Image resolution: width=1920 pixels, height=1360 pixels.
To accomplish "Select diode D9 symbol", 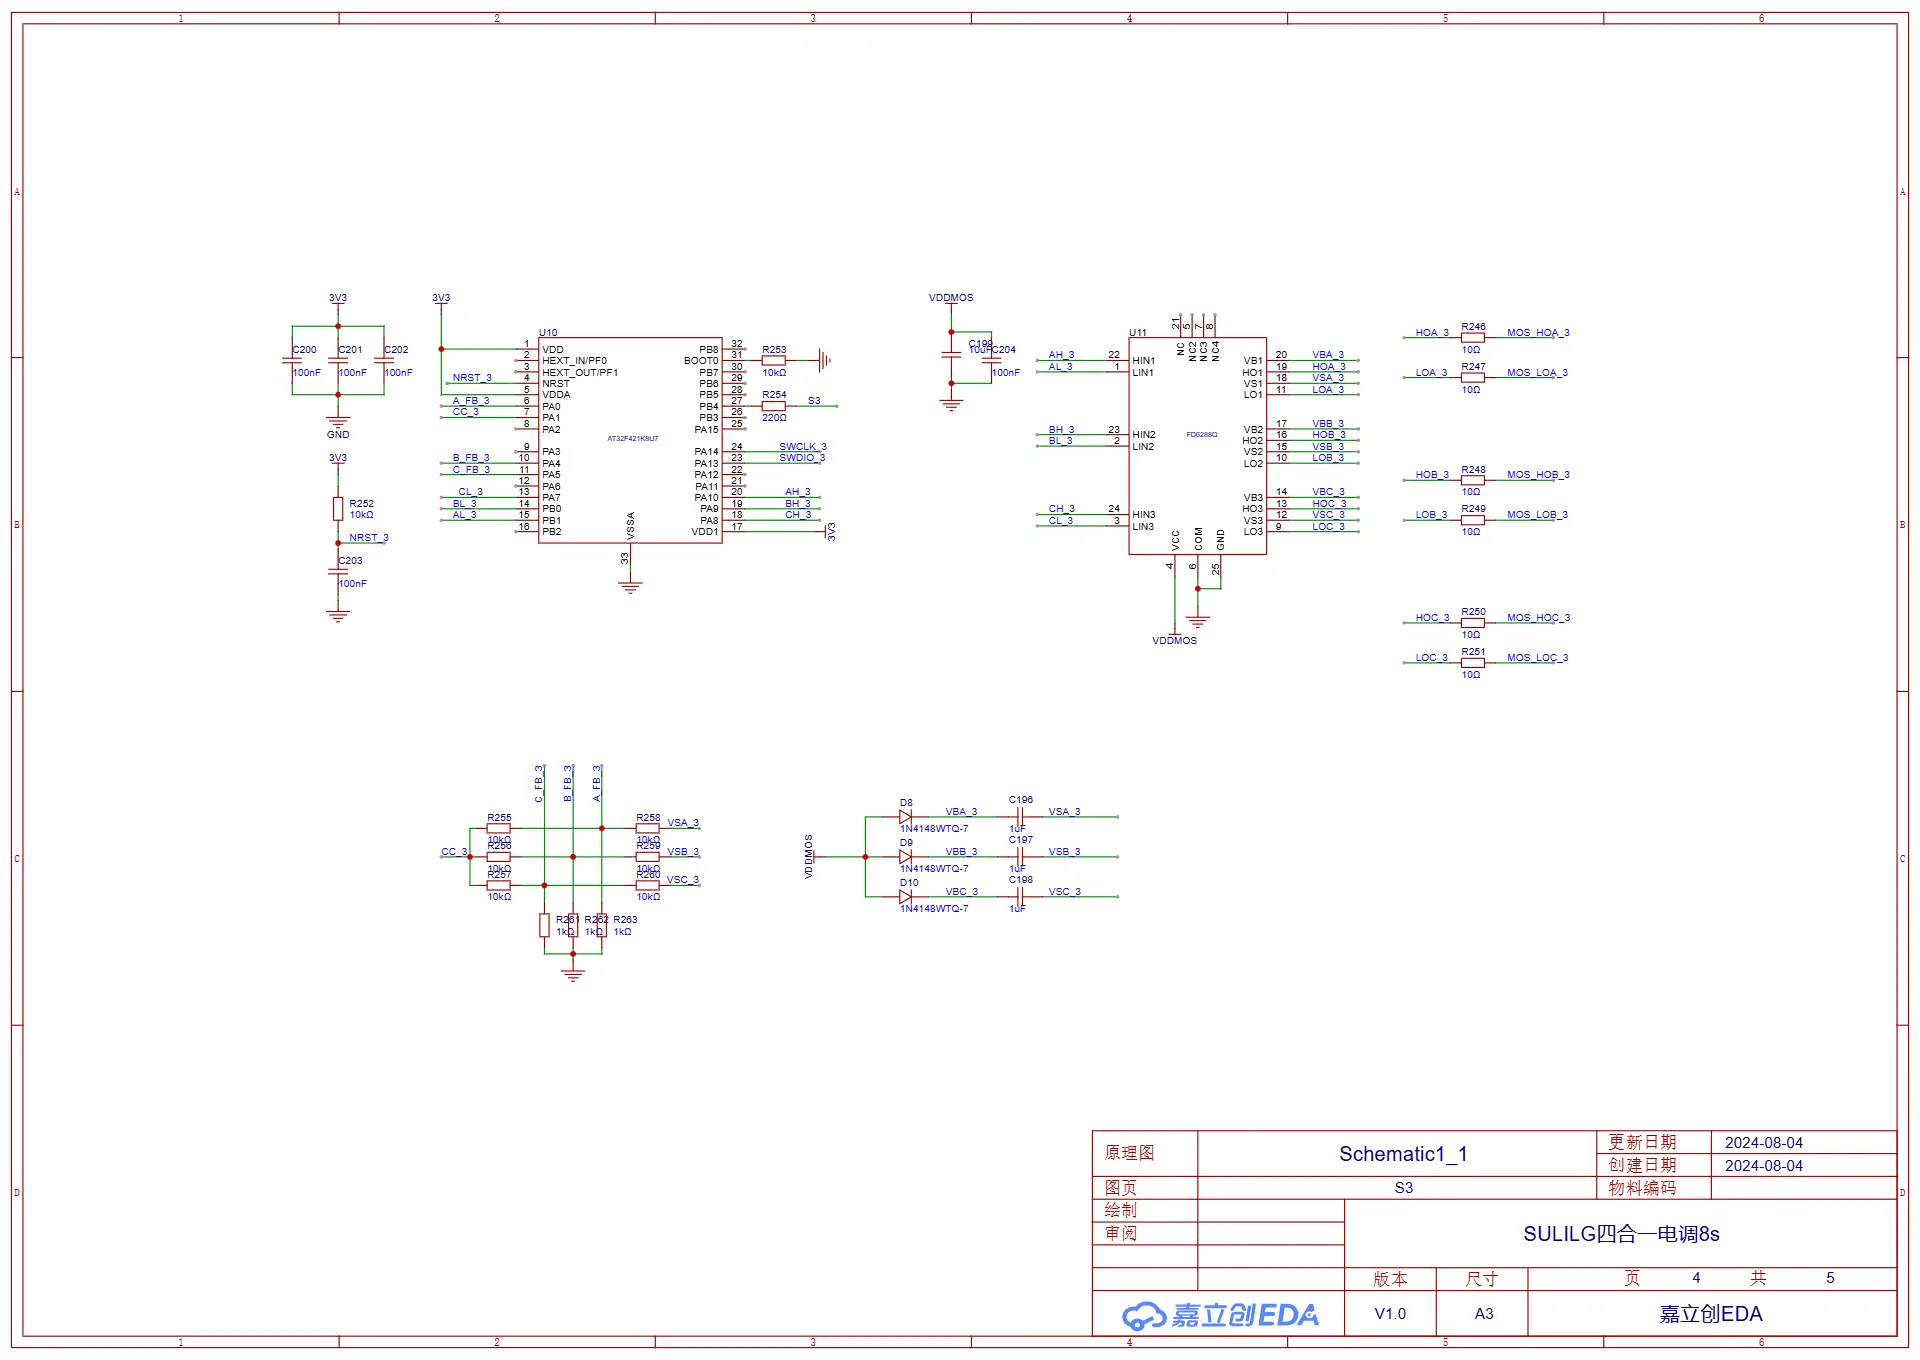I will (905, 857).
